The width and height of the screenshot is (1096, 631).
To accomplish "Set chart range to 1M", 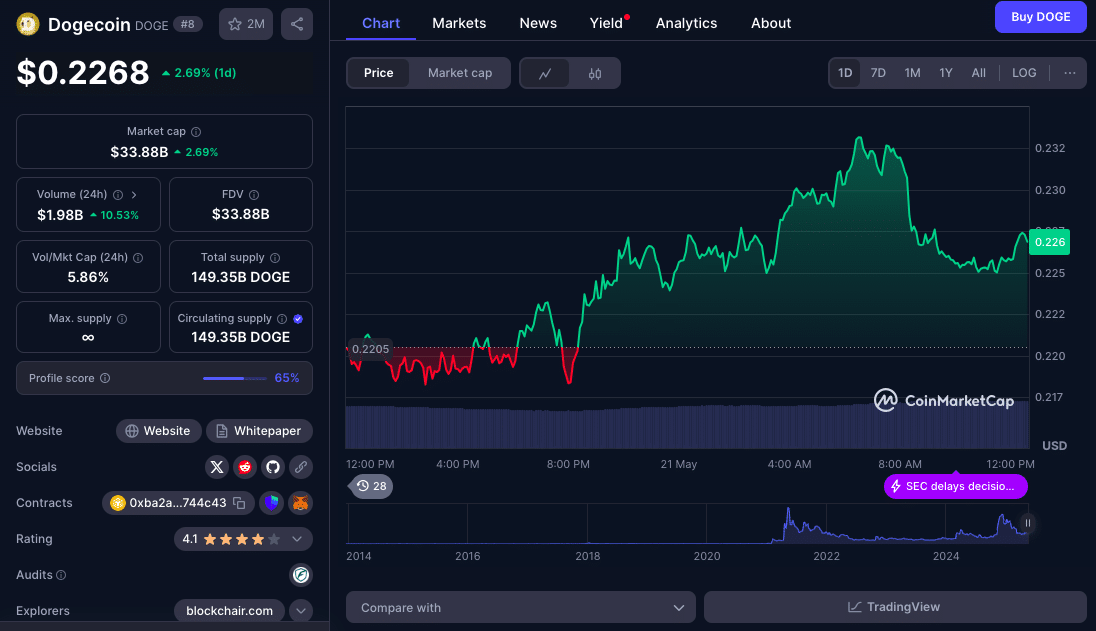I will (912, 73).
